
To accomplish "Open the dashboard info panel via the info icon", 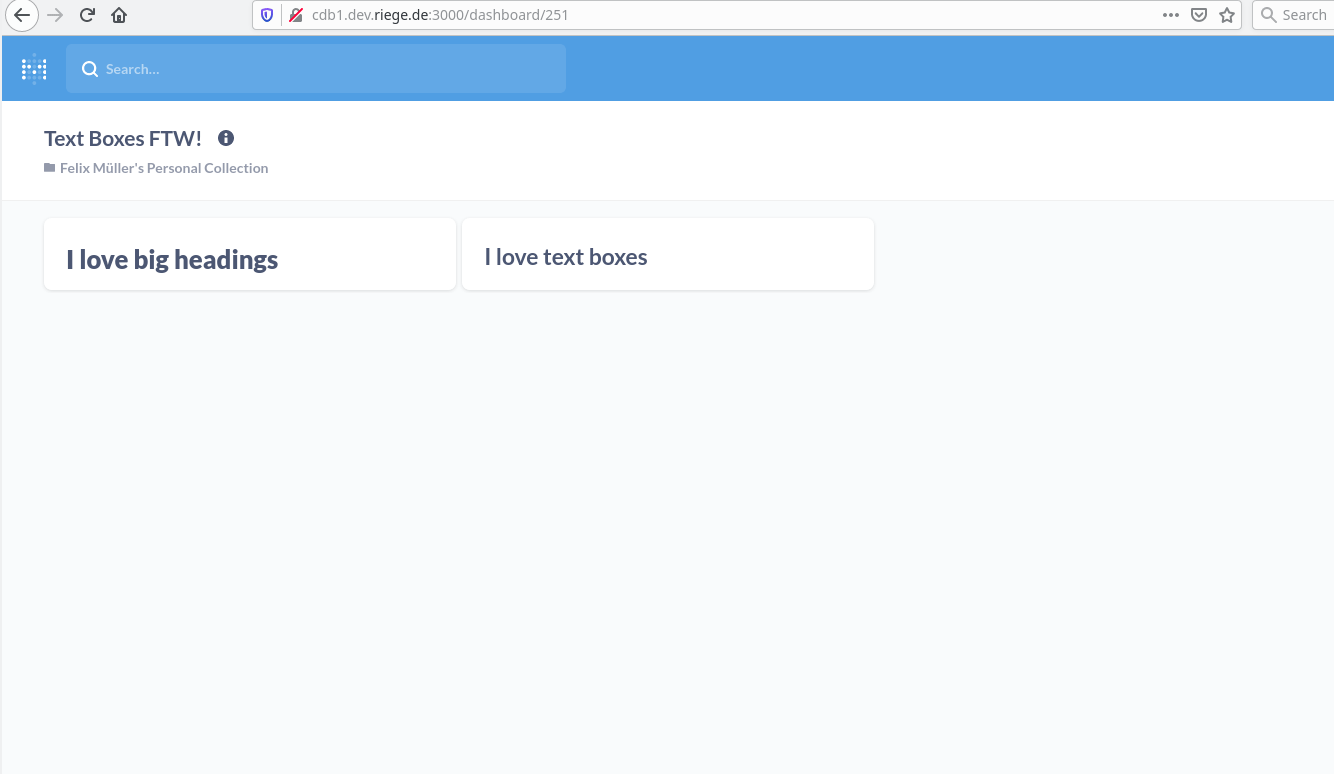I will [x=225, y=138].
